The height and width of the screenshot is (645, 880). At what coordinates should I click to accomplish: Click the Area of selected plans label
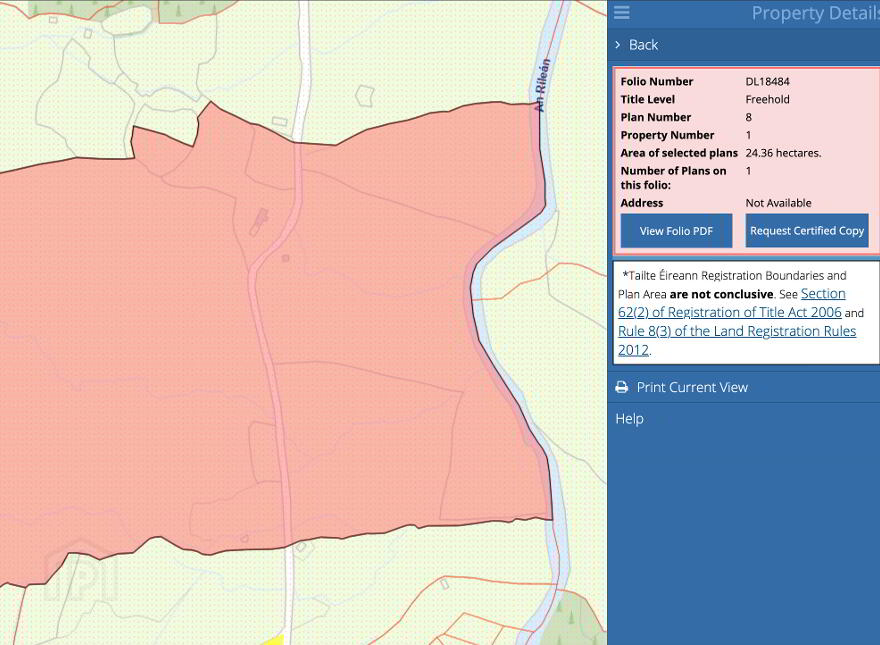pyautogui.click(x=679, y=153)
